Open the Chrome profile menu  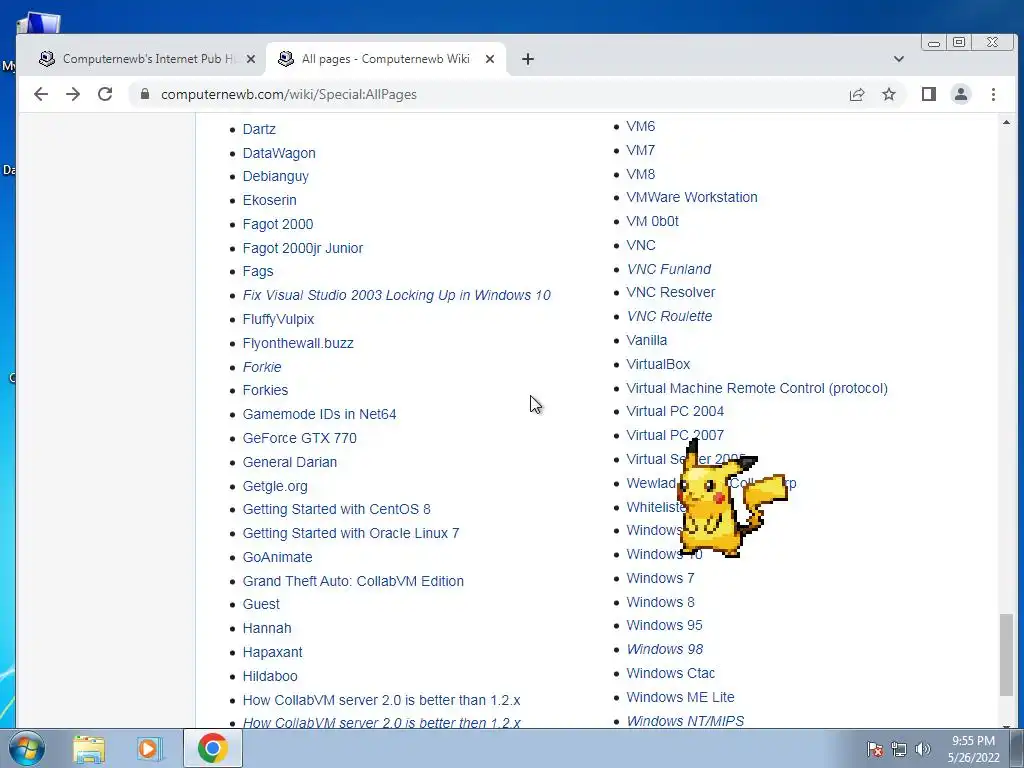click(x=961, y=94)
